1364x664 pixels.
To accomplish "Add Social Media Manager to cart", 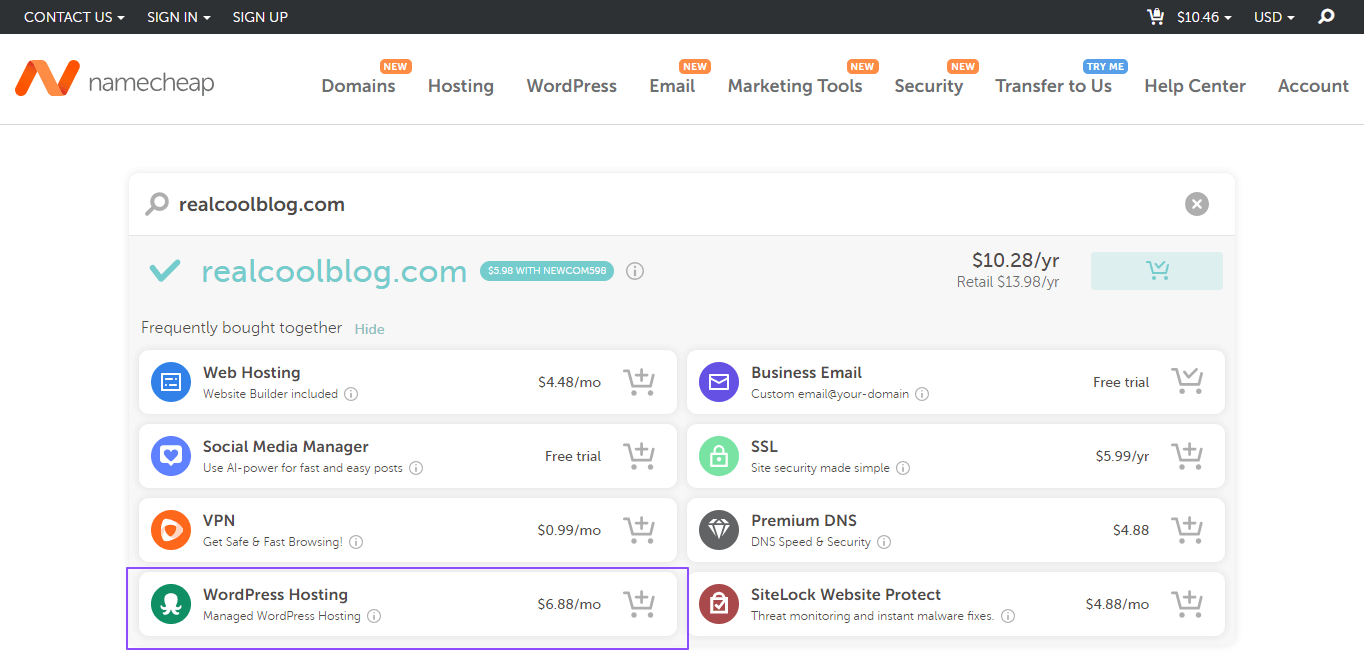I will coord(639,456).
